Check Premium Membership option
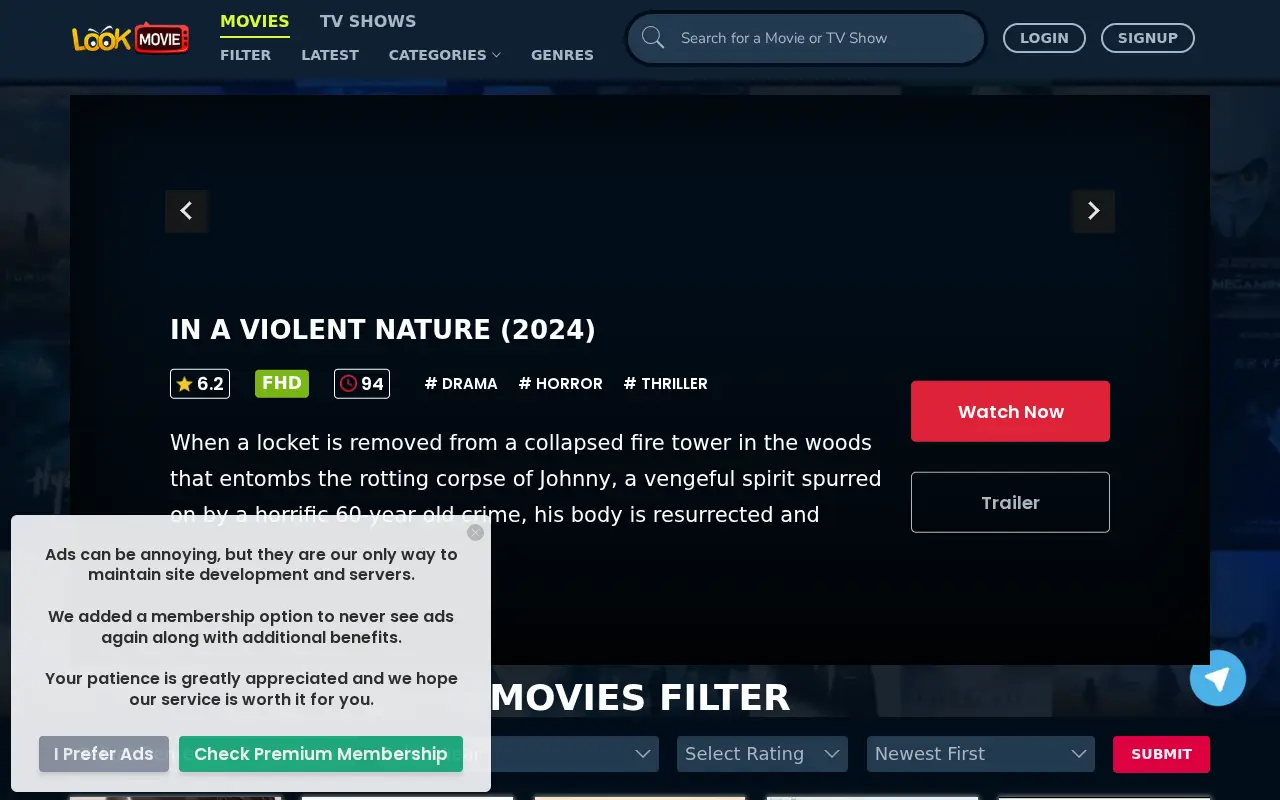 [x=321, y=754]
